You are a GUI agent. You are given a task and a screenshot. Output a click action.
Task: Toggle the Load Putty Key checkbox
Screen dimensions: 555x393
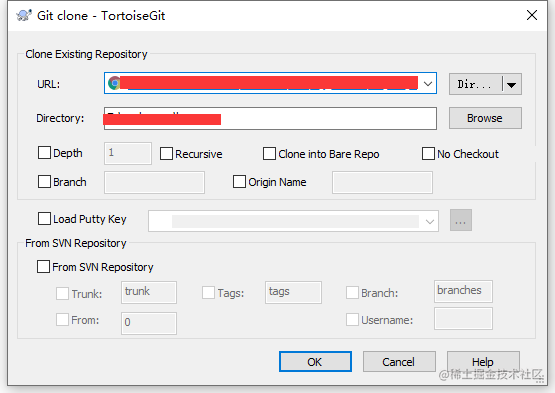(44, 219)
